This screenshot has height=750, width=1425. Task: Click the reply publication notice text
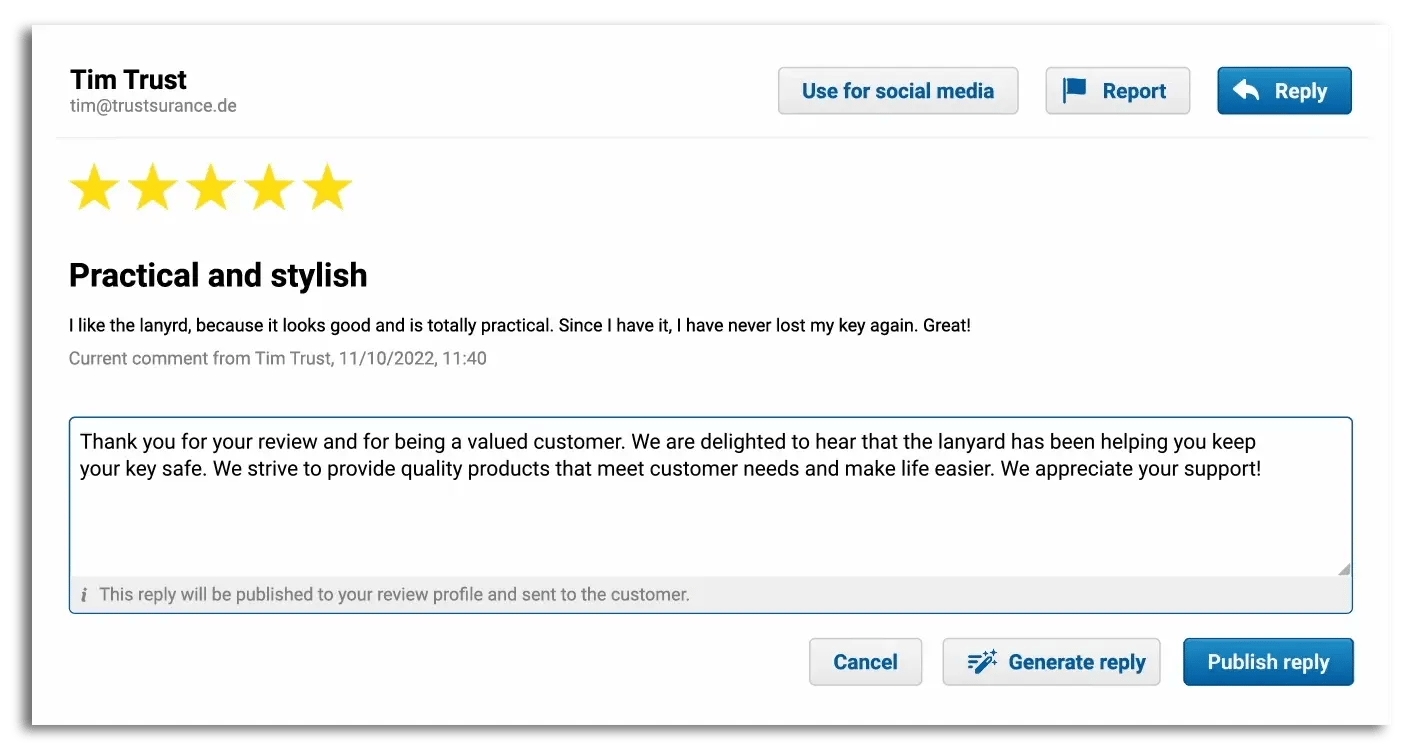pyautogui.click(x=394, y=595)
